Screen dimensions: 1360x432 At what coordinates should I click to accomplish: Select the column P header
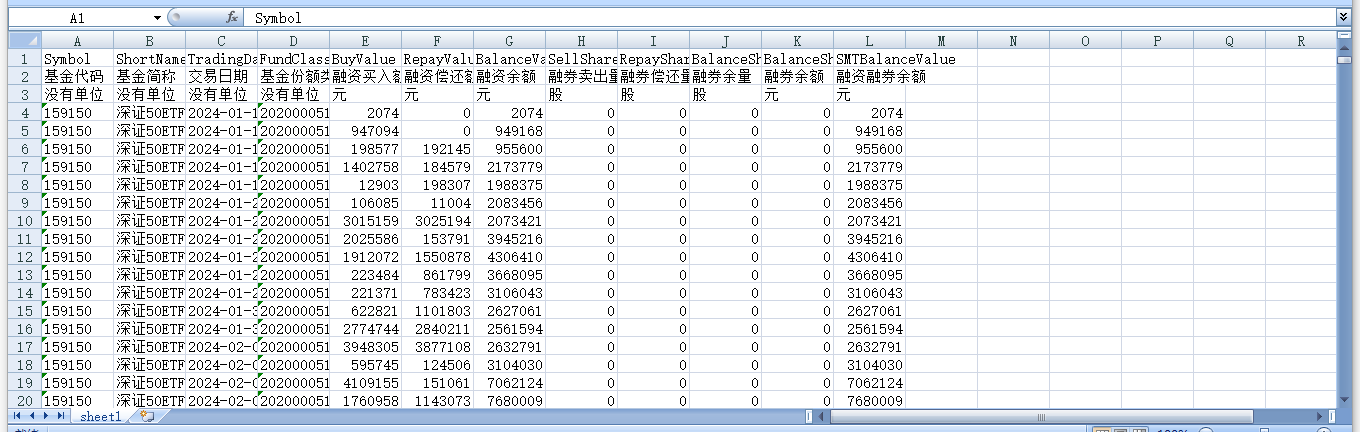coord(1157,41)
